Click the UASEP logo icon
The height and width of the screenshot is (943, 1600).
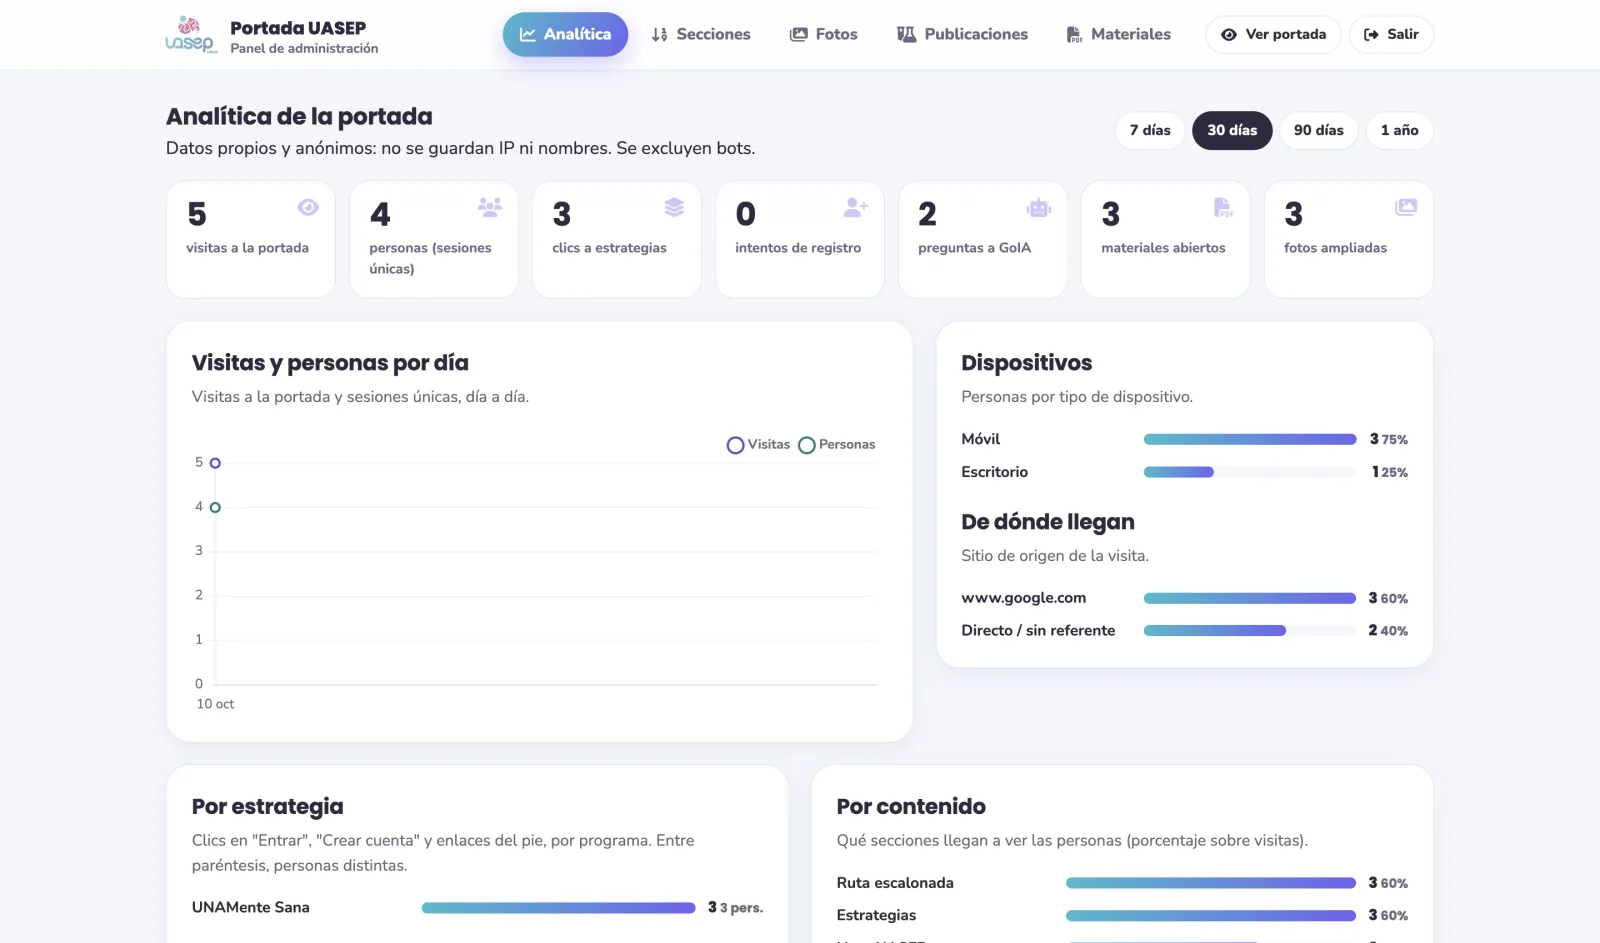(x=191, y=35)
